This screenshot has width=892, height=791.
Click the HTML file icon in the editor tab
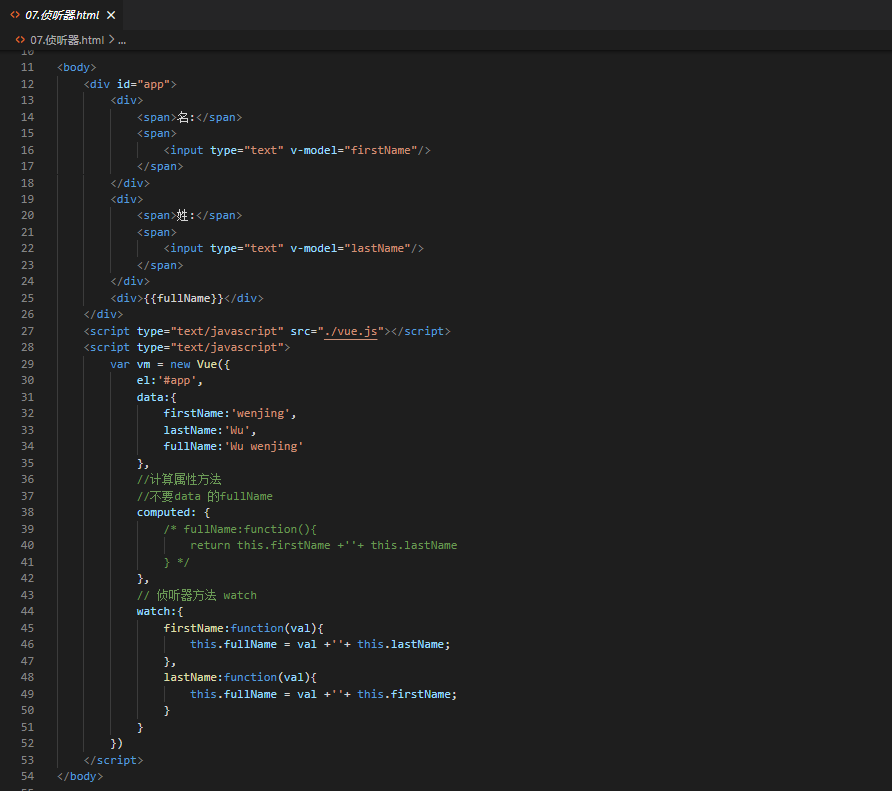[16, 15]
